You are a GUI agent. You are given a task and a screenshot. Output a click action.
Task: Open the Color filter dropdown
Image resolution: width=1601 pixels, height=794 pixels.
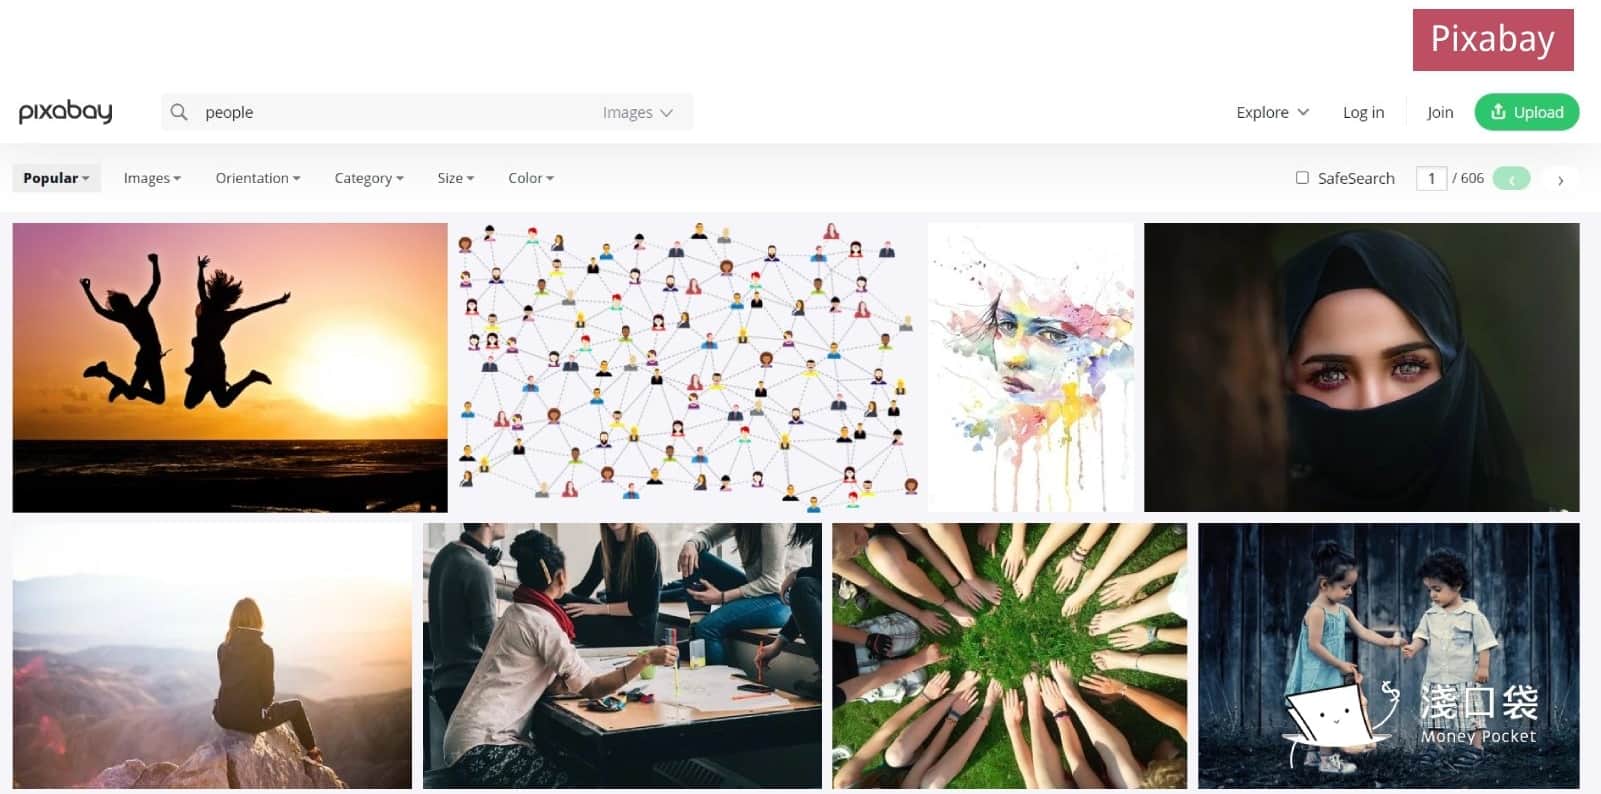click(530, 178)
